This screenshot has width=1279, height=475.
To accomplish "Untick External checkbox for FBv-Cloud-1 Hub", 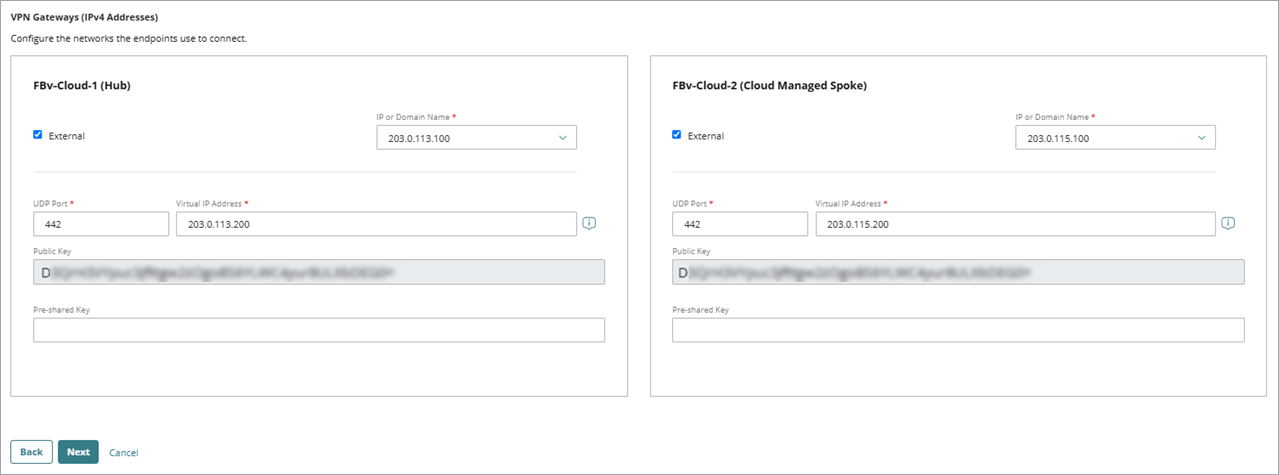I will coord(38,135).
